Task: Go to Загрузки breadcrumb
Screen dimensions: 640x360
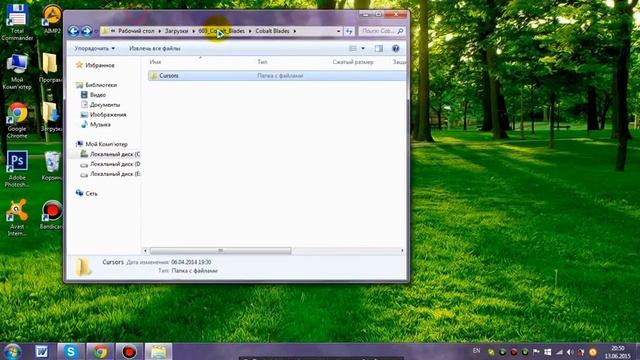Action: coord(176,31)
